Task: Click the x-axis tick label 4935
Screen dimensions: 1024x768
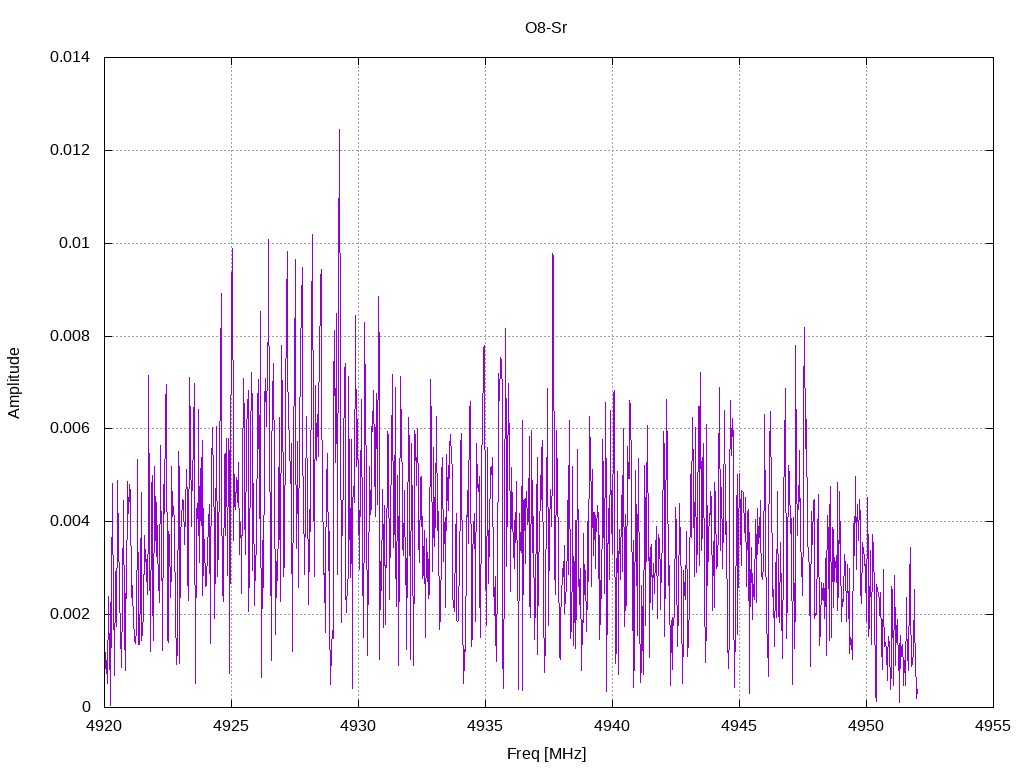Action: (485, 726)
